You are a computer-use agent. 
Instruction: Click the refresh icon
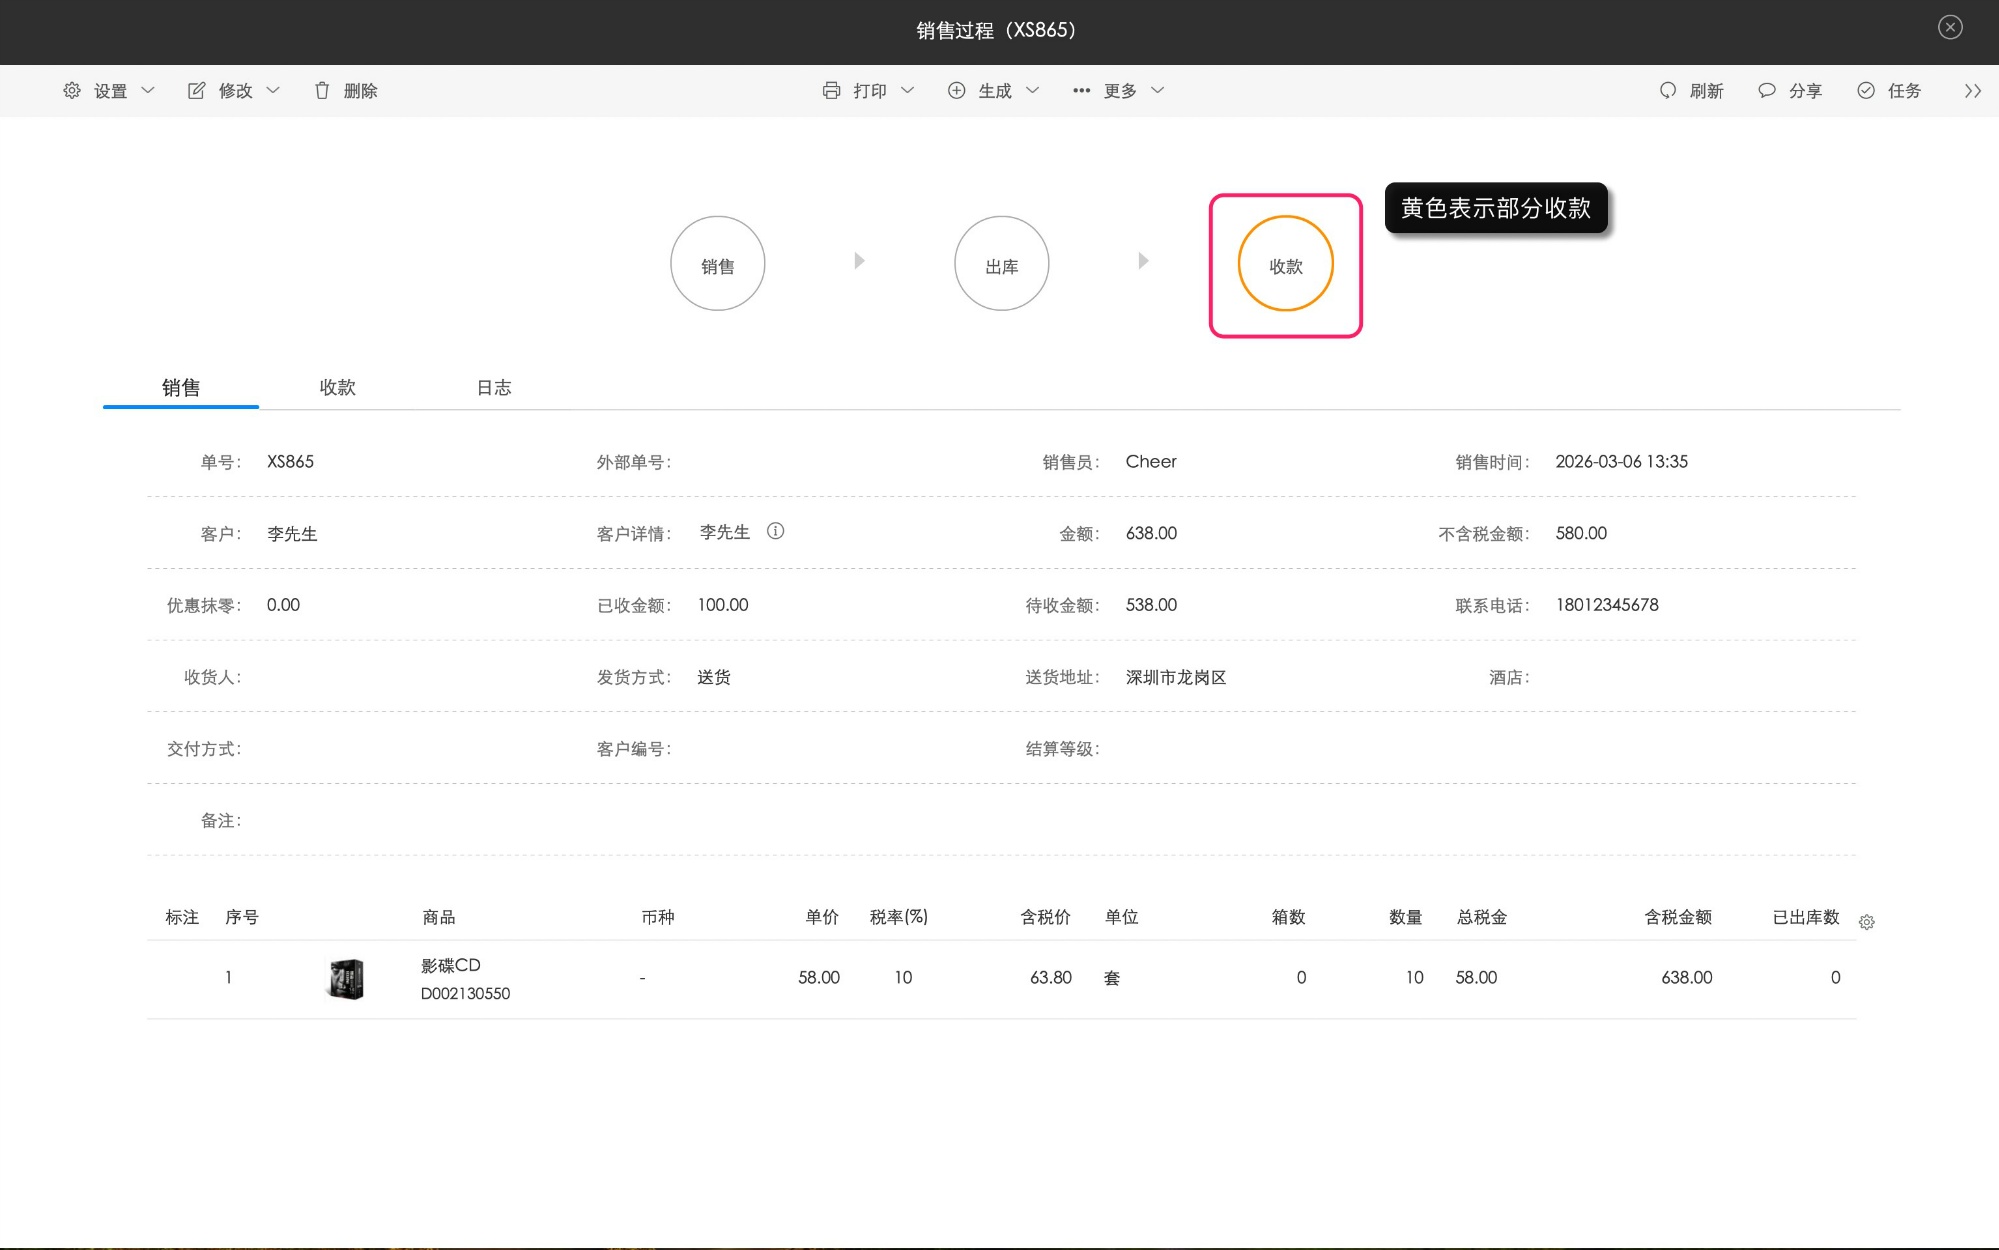click(1667, 90)
